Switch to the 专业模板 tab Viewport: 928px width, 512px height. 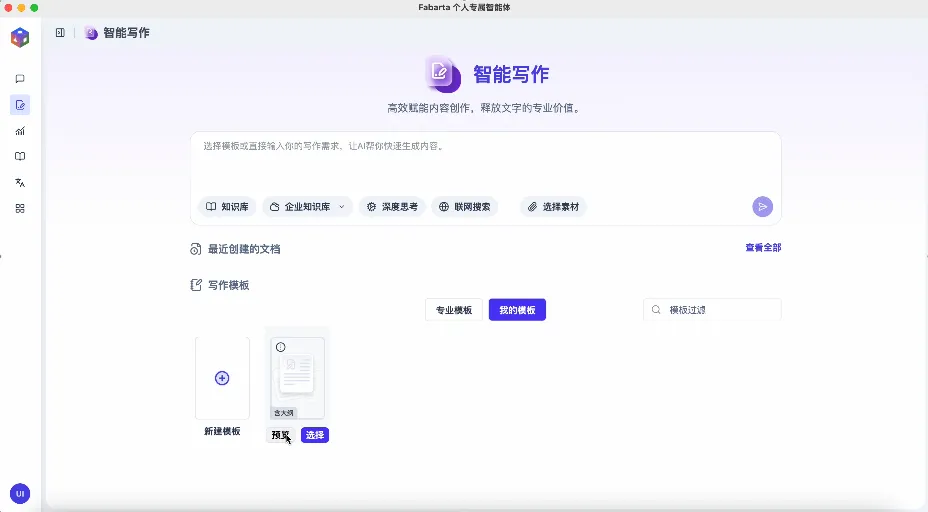click(x=454, y=310)
